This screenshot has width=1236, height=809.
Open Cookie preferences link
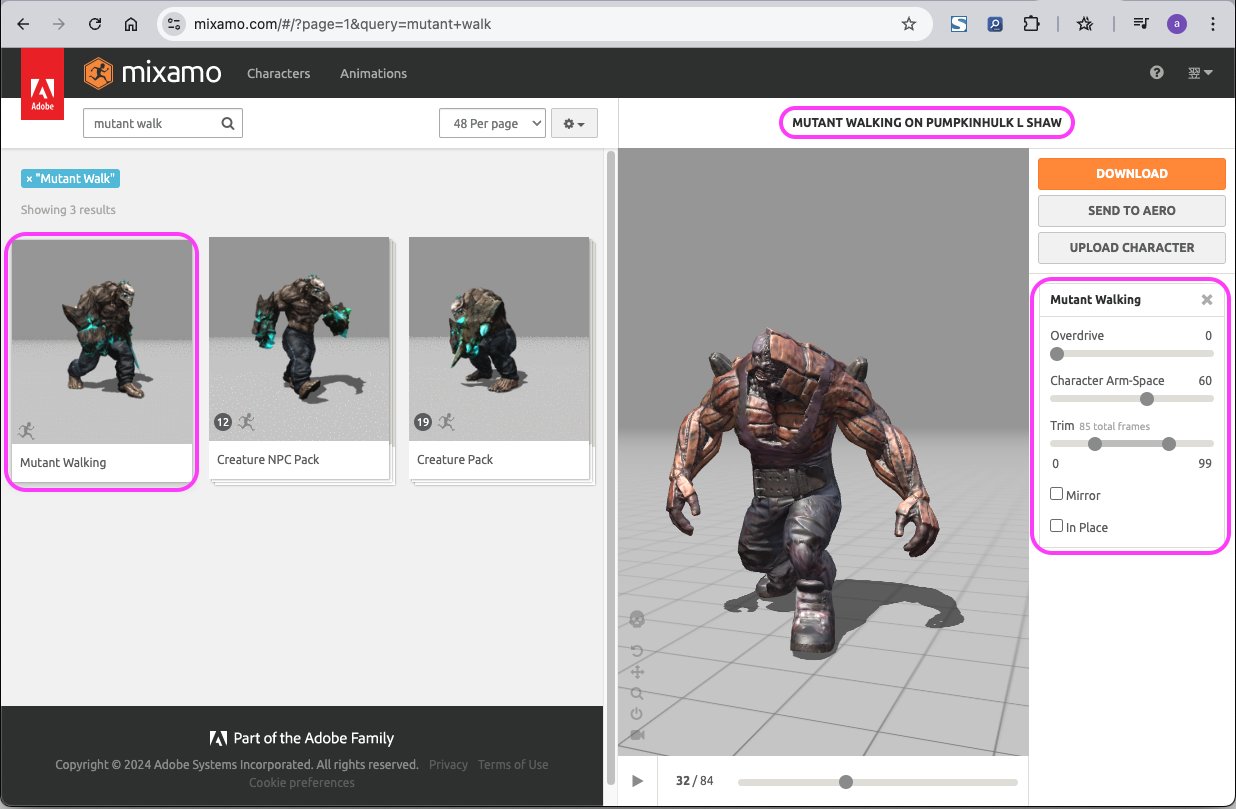[x=302, y=783]
